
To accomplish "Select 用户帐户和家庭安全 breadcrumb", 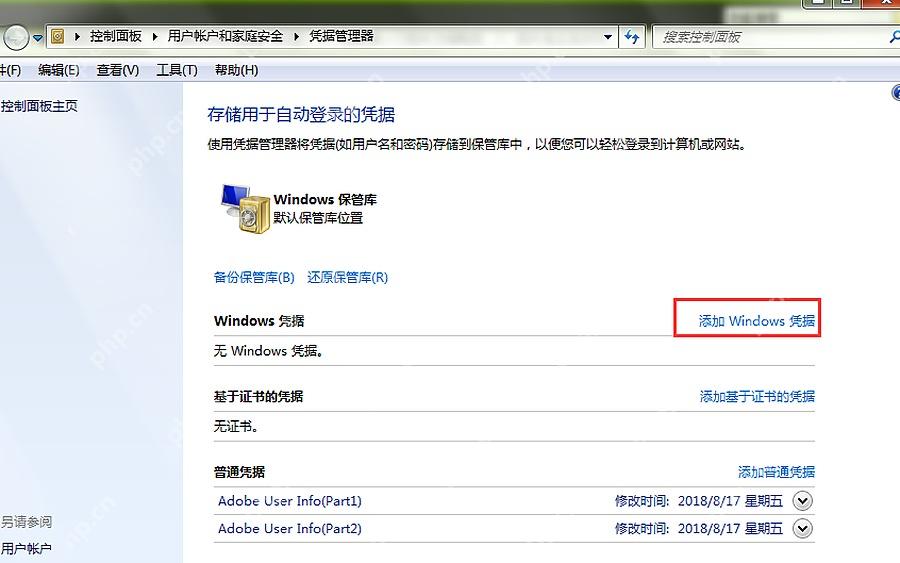I will 225,36.
